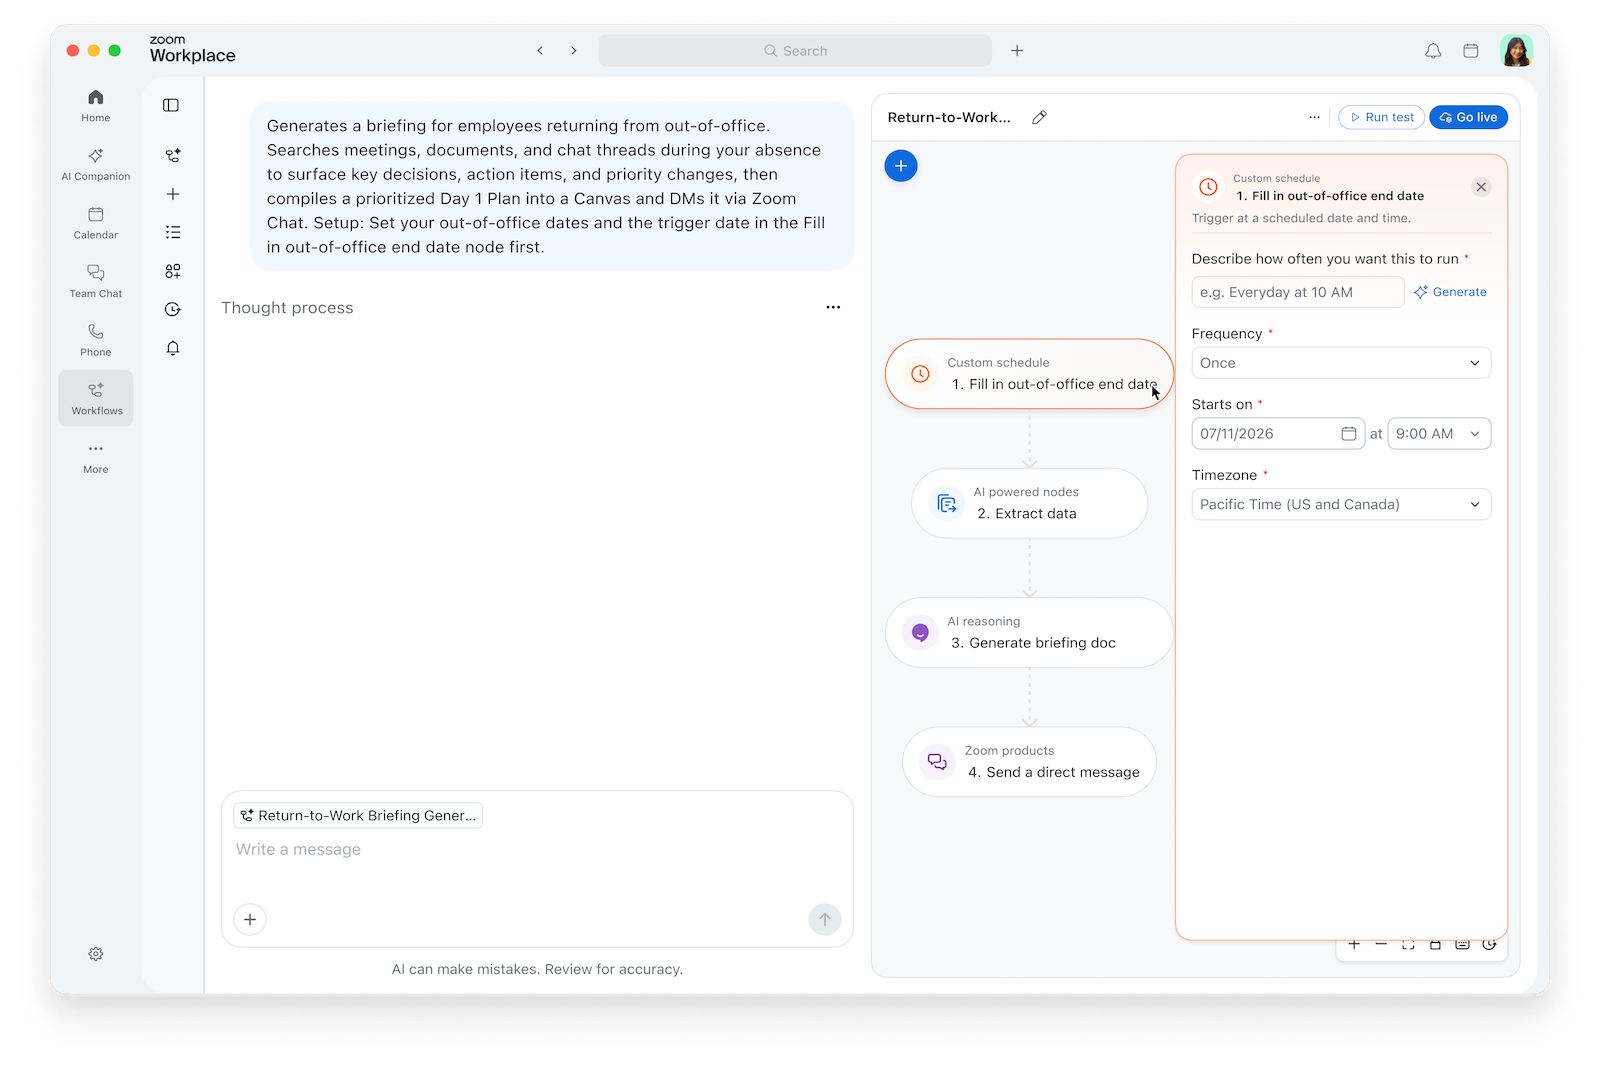Click the Extract data node icon
Image resolution: width=1600 pixels, height=1067 pixels.
pos(946,503)
